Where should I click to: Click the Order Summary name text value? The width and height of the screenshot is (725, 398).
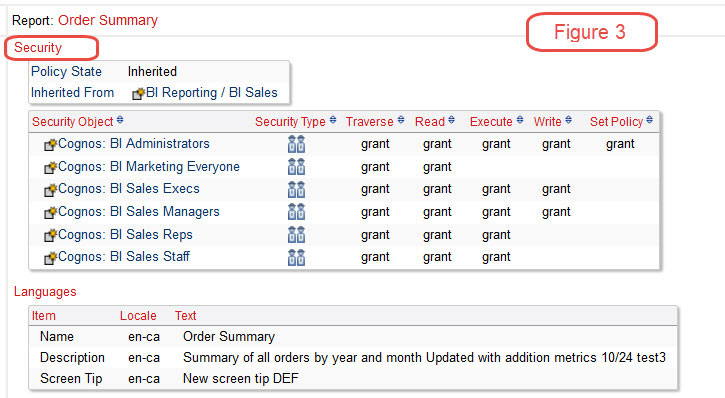tap(229, 337)
